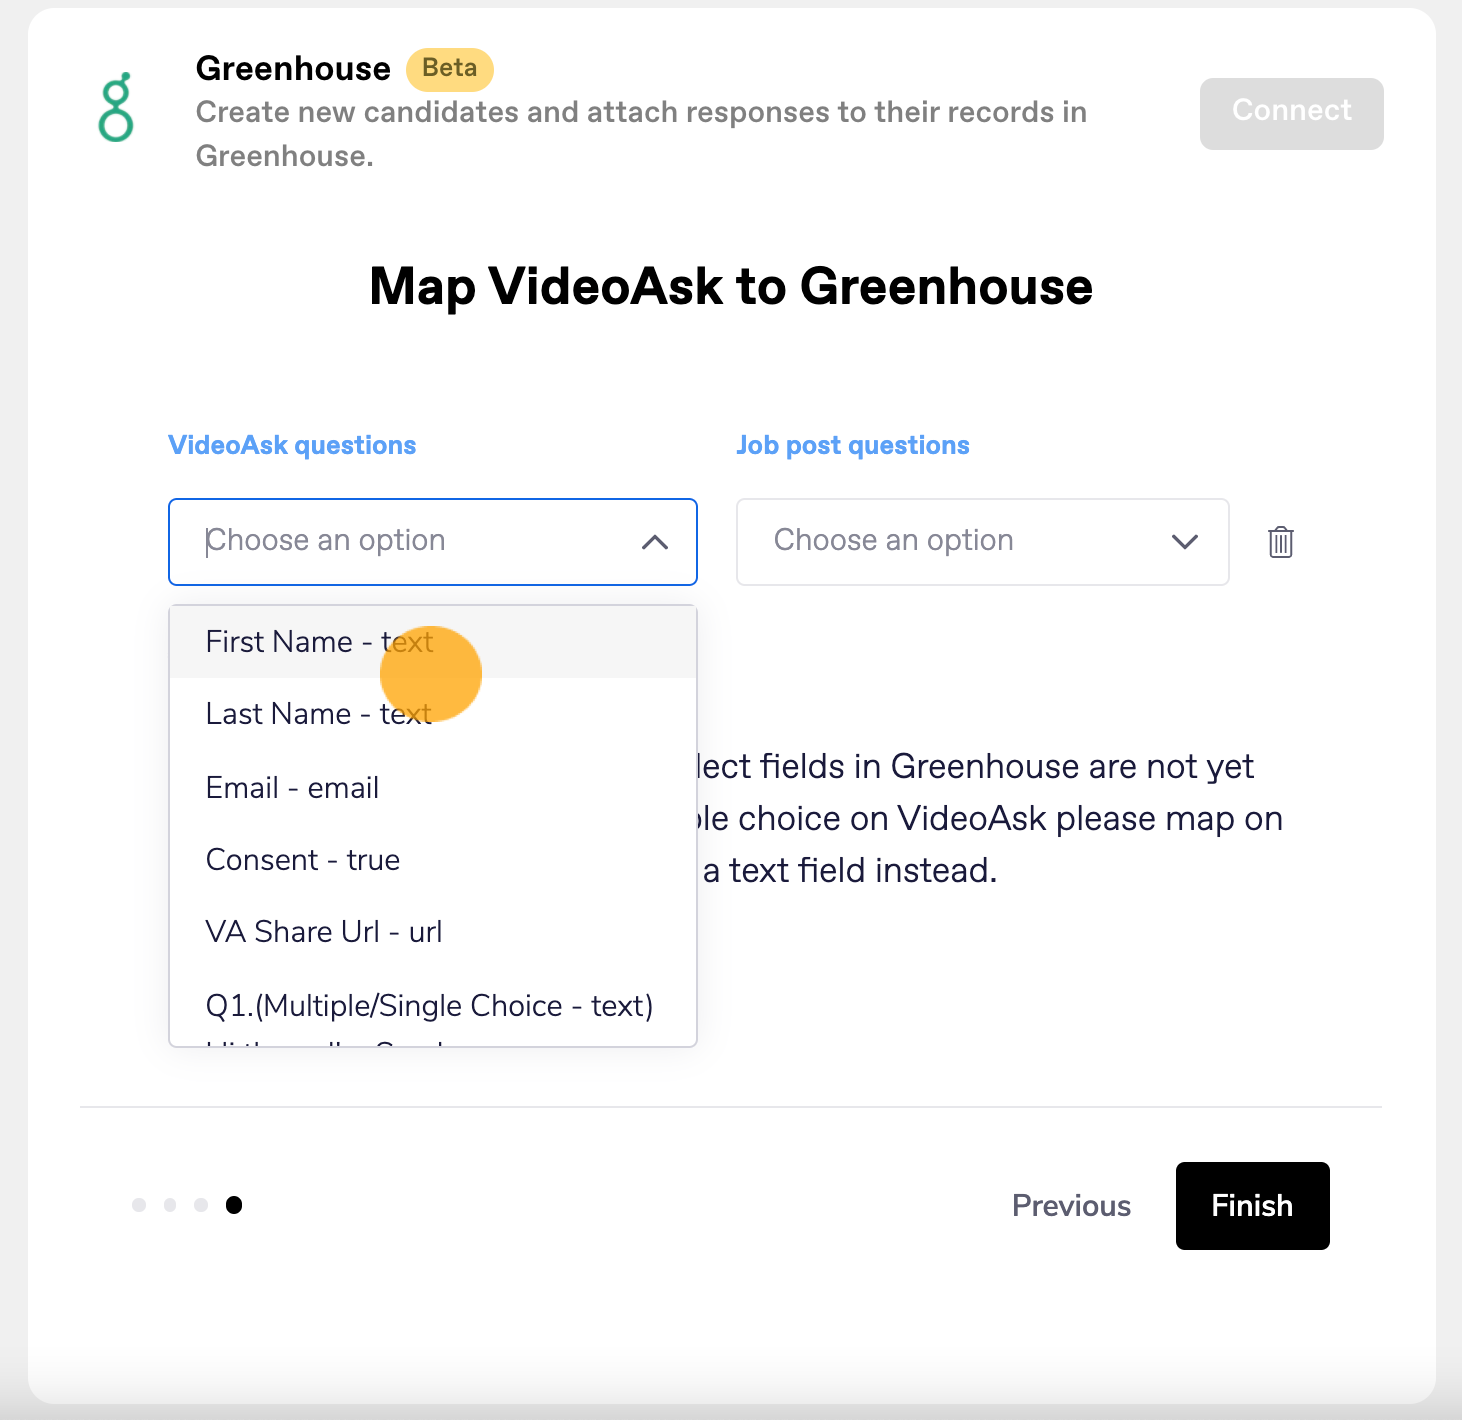Go back with the Previous button

point(1071,1206)
